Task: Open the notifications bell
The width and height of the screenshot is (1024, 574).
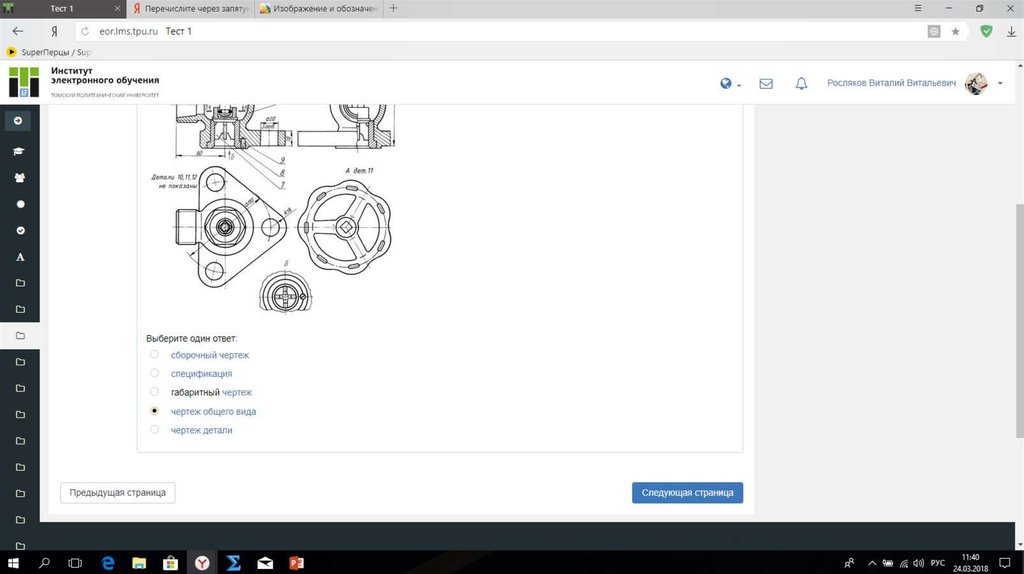Action: pos(801,84)
